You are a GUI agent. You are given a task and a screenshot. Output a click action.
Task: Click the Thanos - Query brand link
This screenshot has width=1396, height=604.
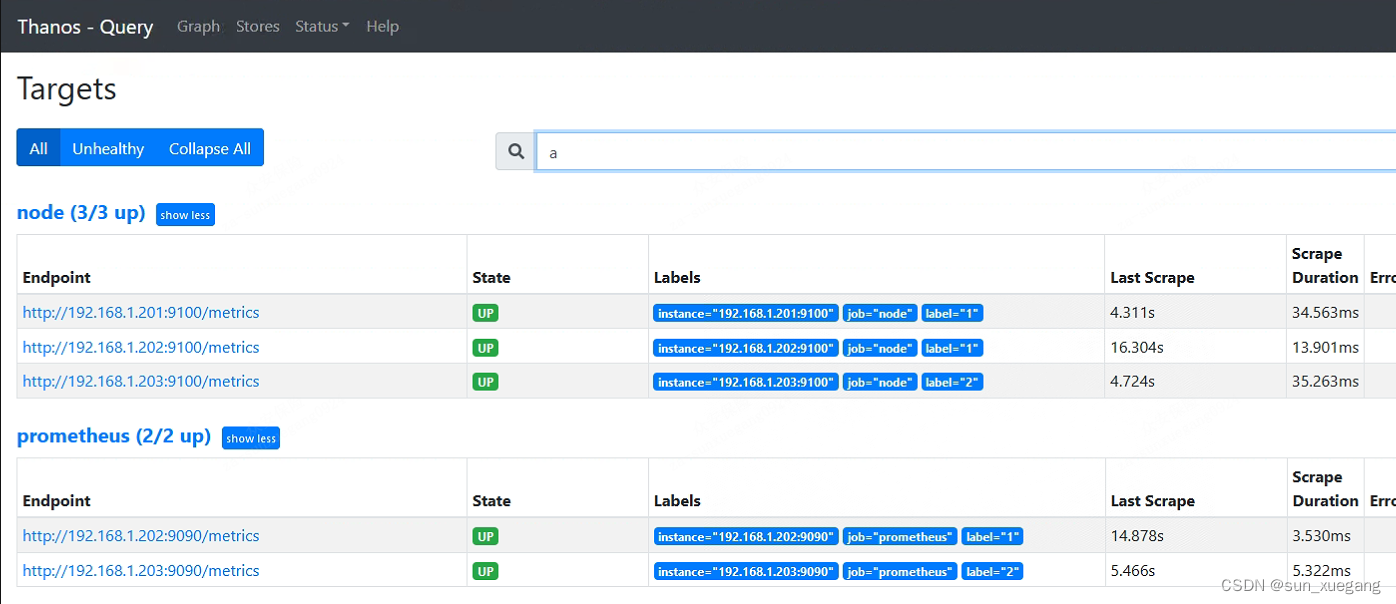(x=85, y=27)
